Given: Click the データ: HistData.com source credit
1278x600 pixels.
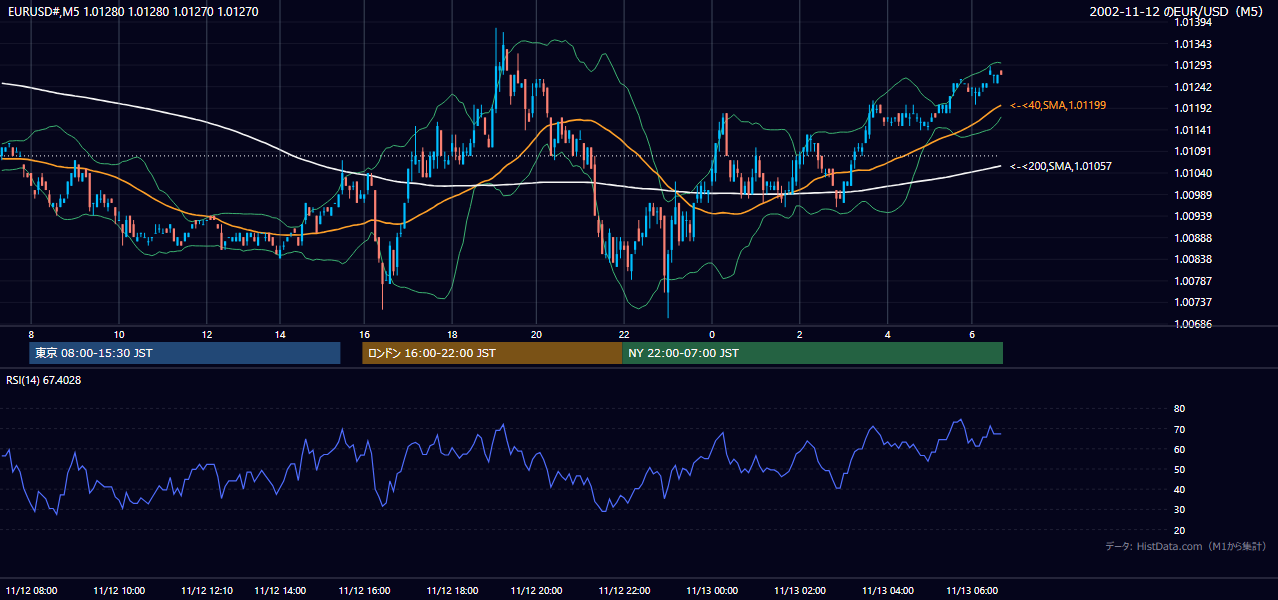Looking at the screenshot, I should 1186,546.
